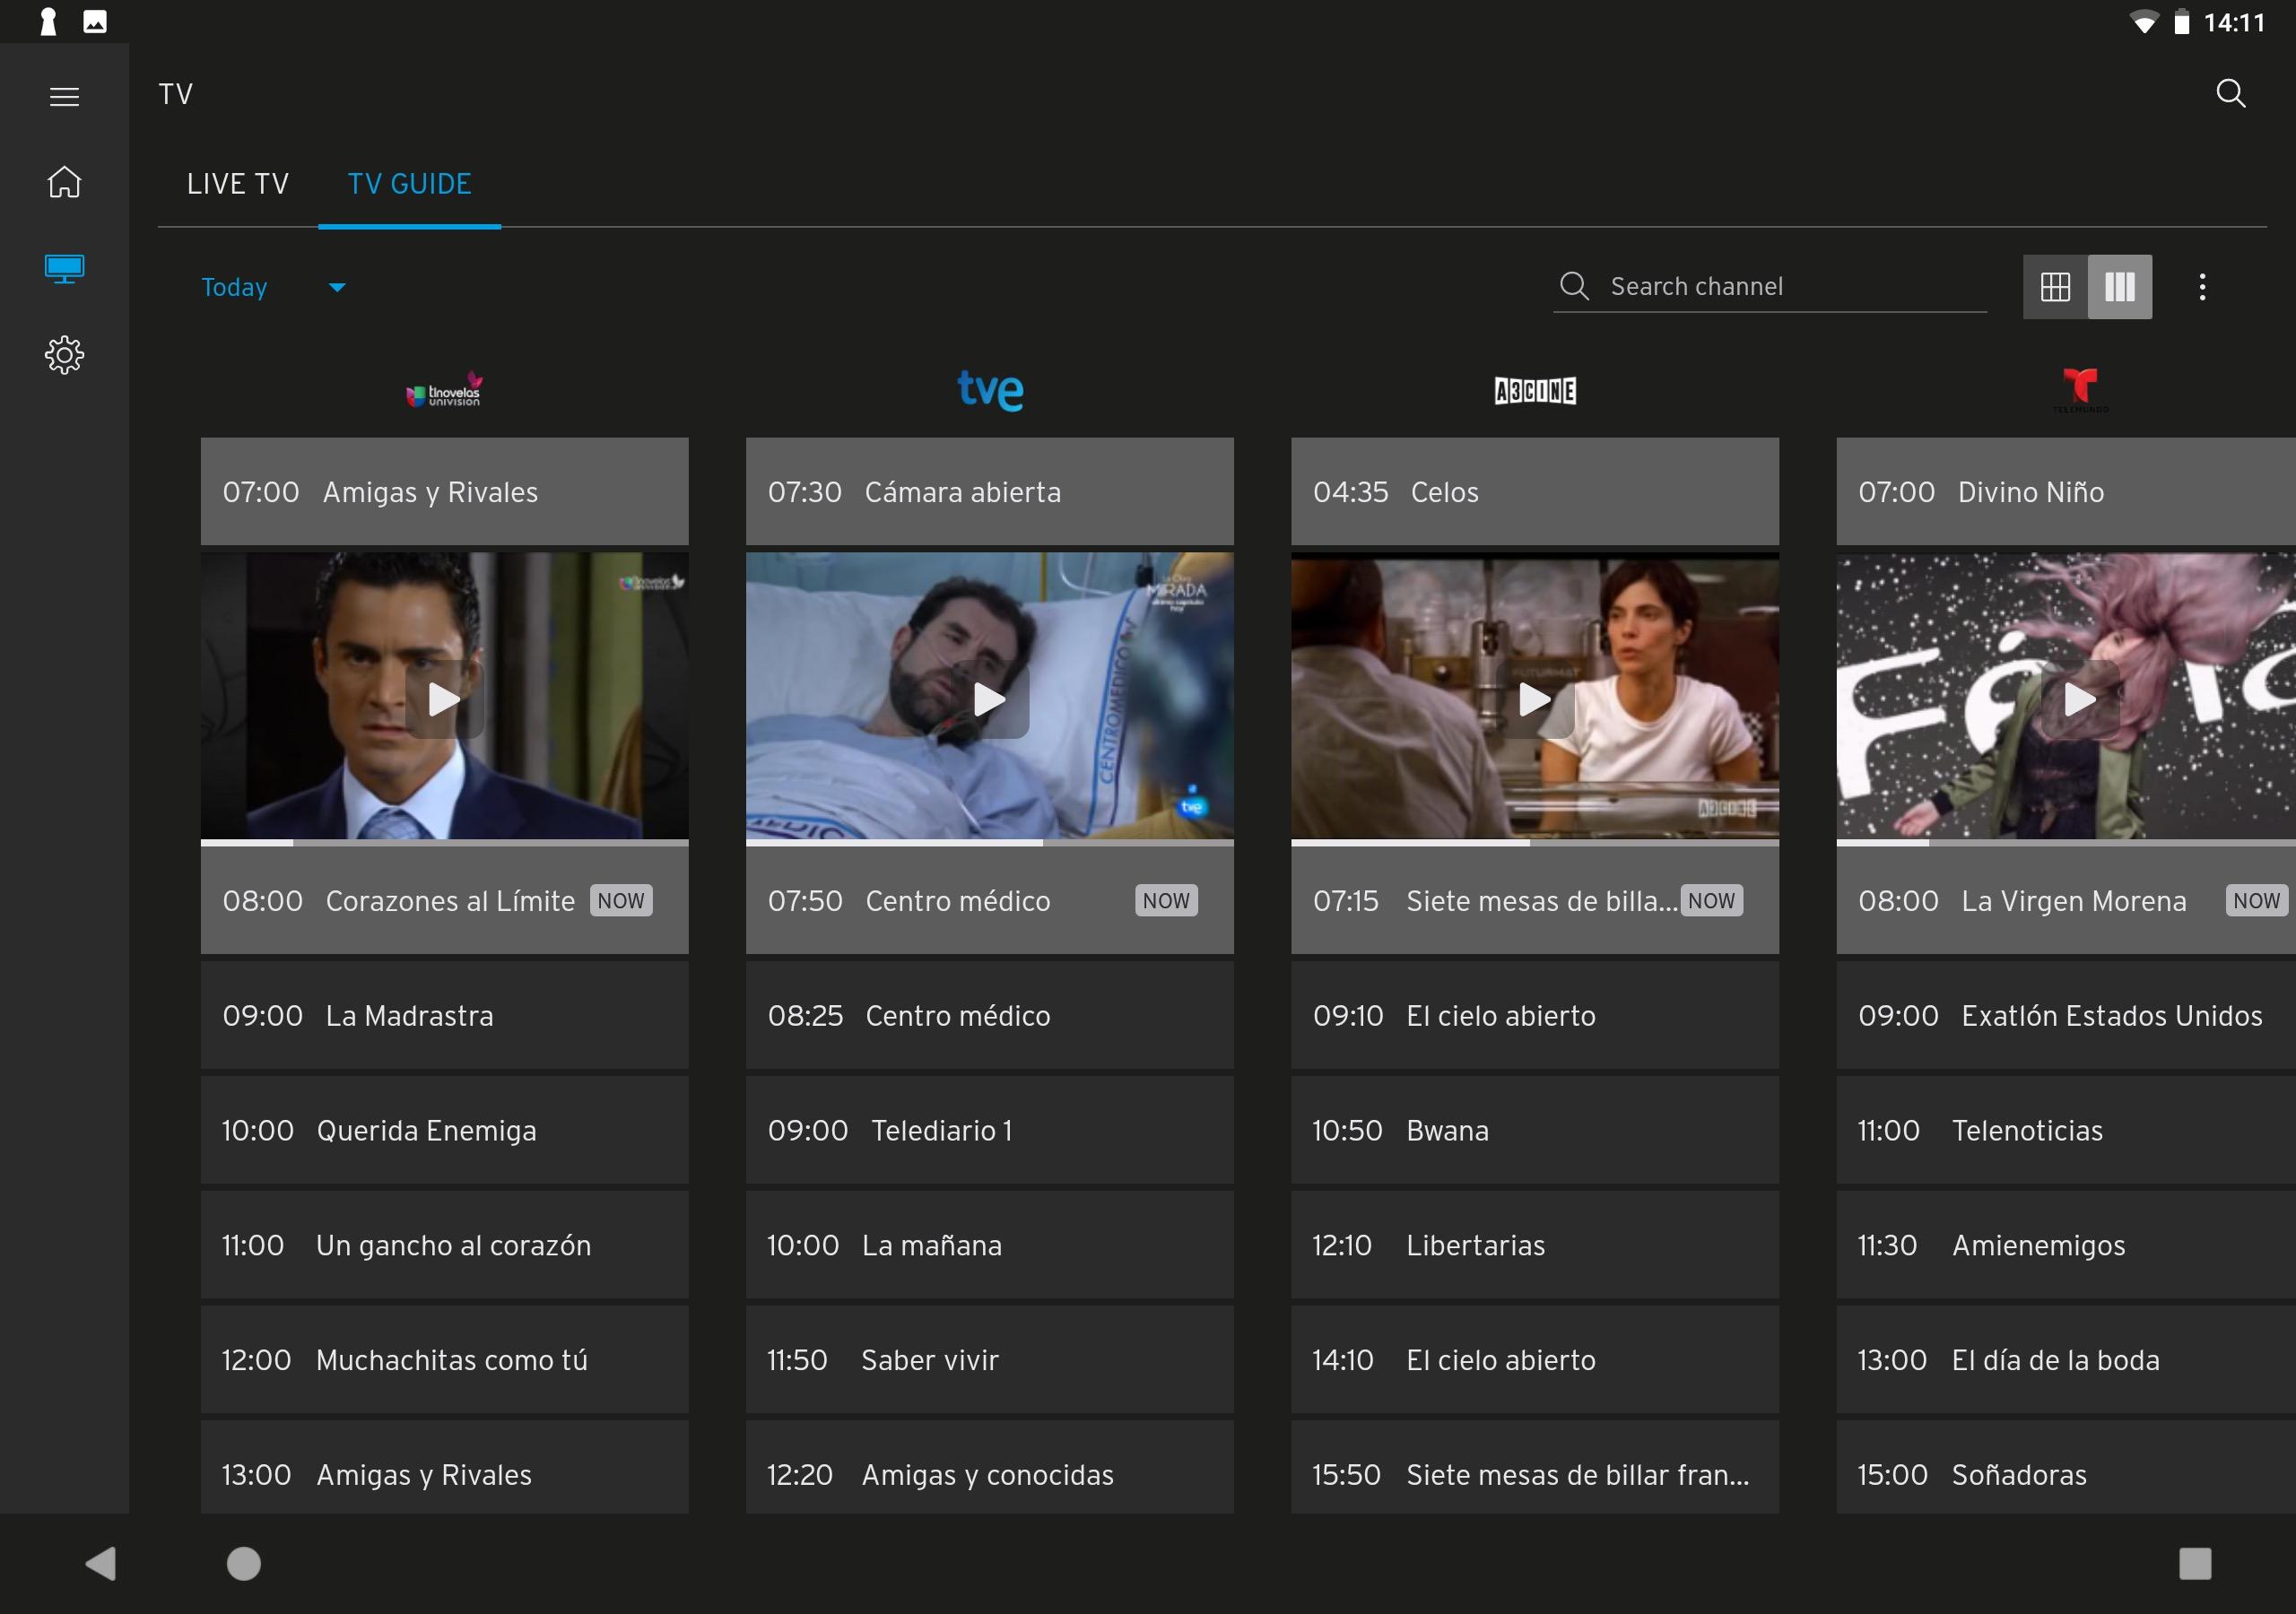Image resolution: width=2296 pixels, height=1614 pixels.
Task: Expand the Today date dropdown arrow
Action: [x=337, y=288]
